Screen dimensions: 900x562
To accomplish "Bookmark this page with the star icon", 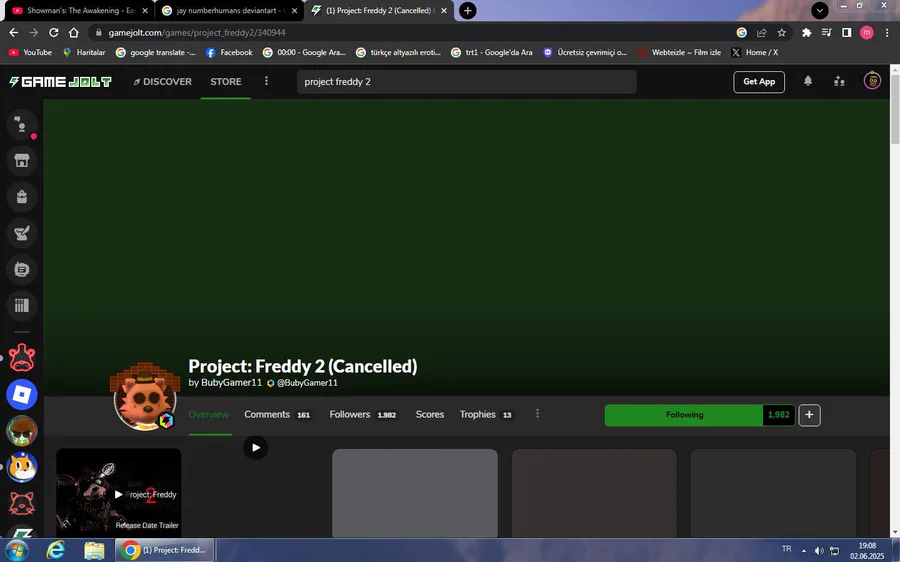I will click(782, 33).
